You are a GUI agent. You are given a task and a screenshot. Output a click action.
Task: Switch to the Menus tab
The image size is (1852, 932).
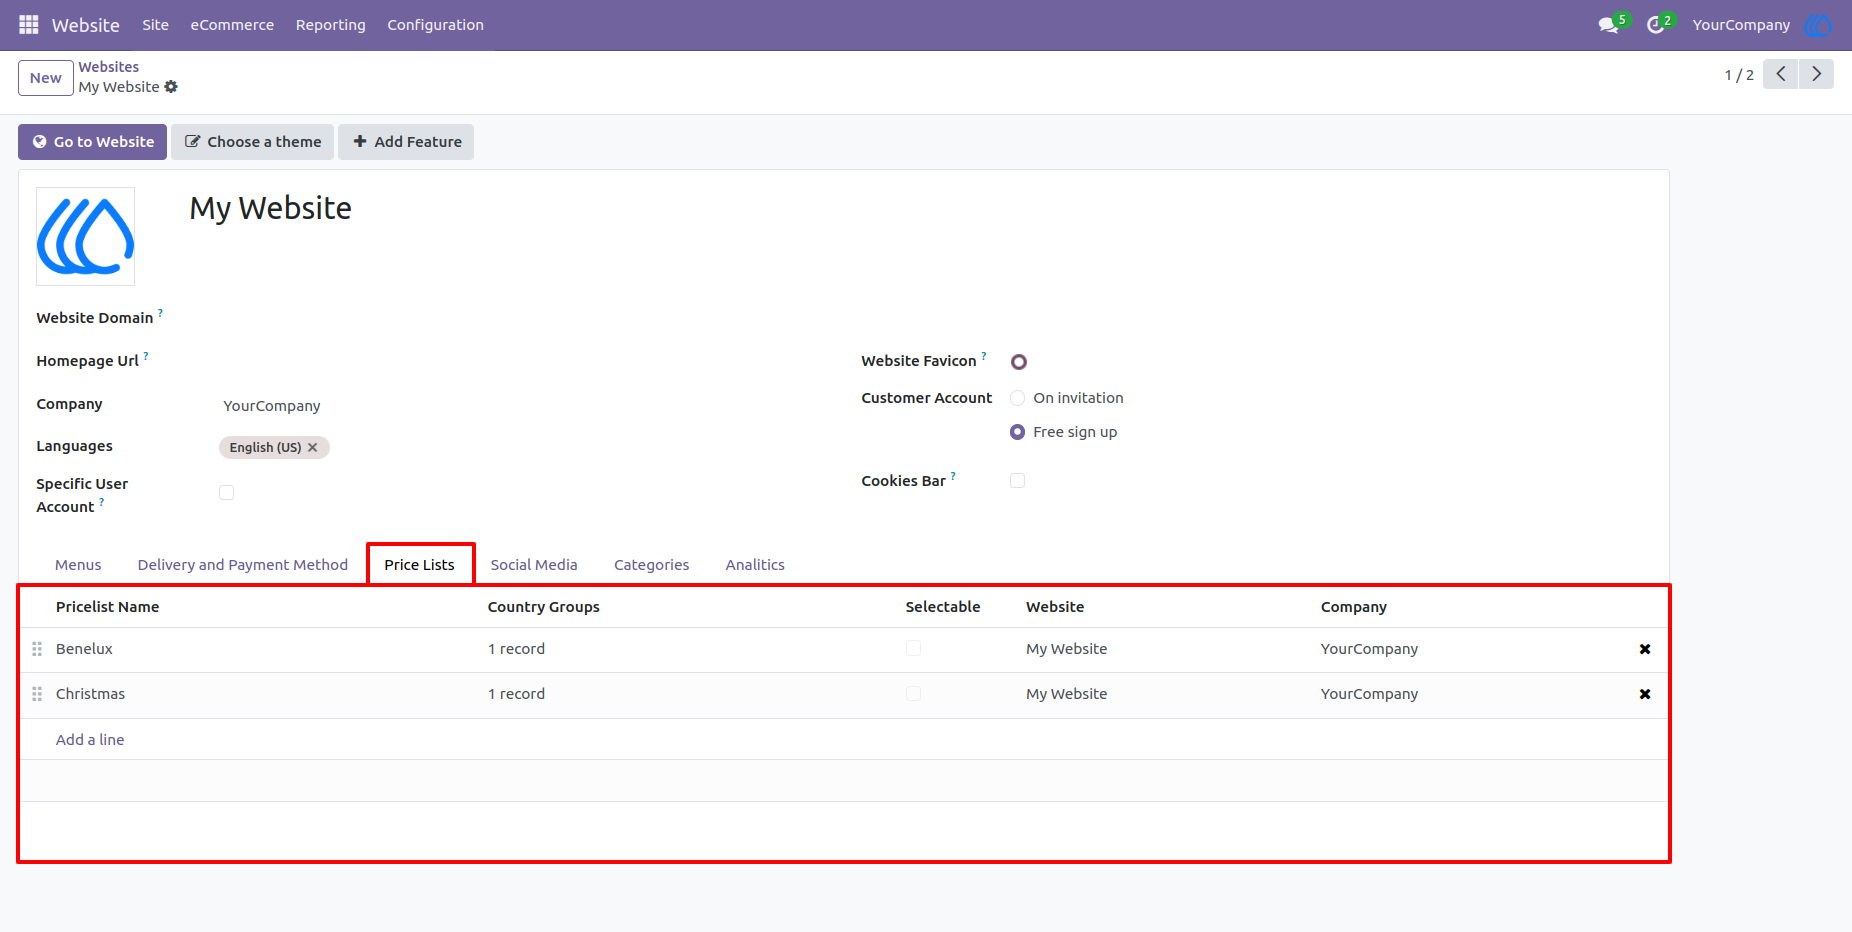coord(78,565)
